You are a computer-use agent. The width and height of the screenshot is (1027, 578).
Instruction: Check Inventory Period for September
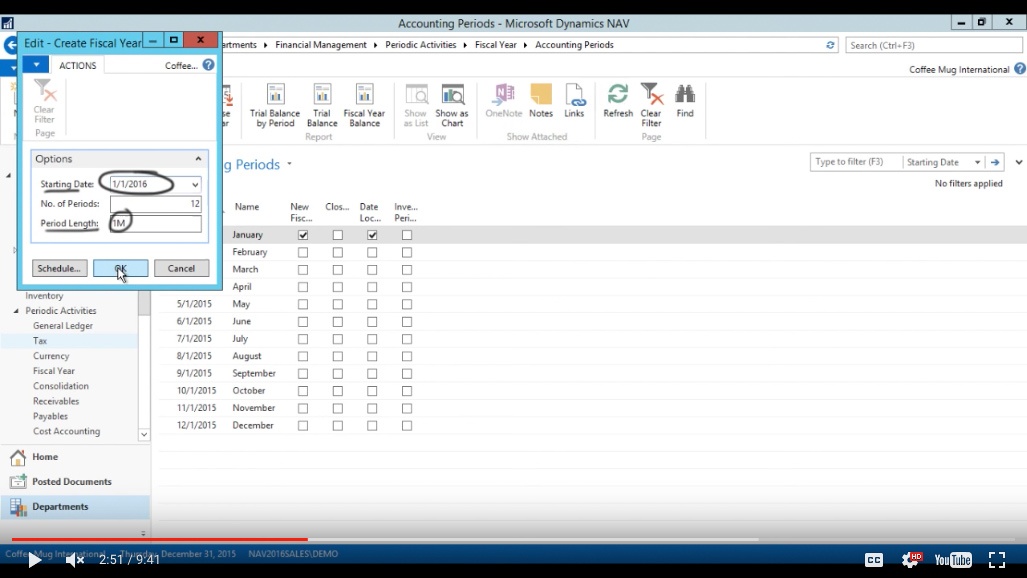pyautogui.click(x=407, y=374)
